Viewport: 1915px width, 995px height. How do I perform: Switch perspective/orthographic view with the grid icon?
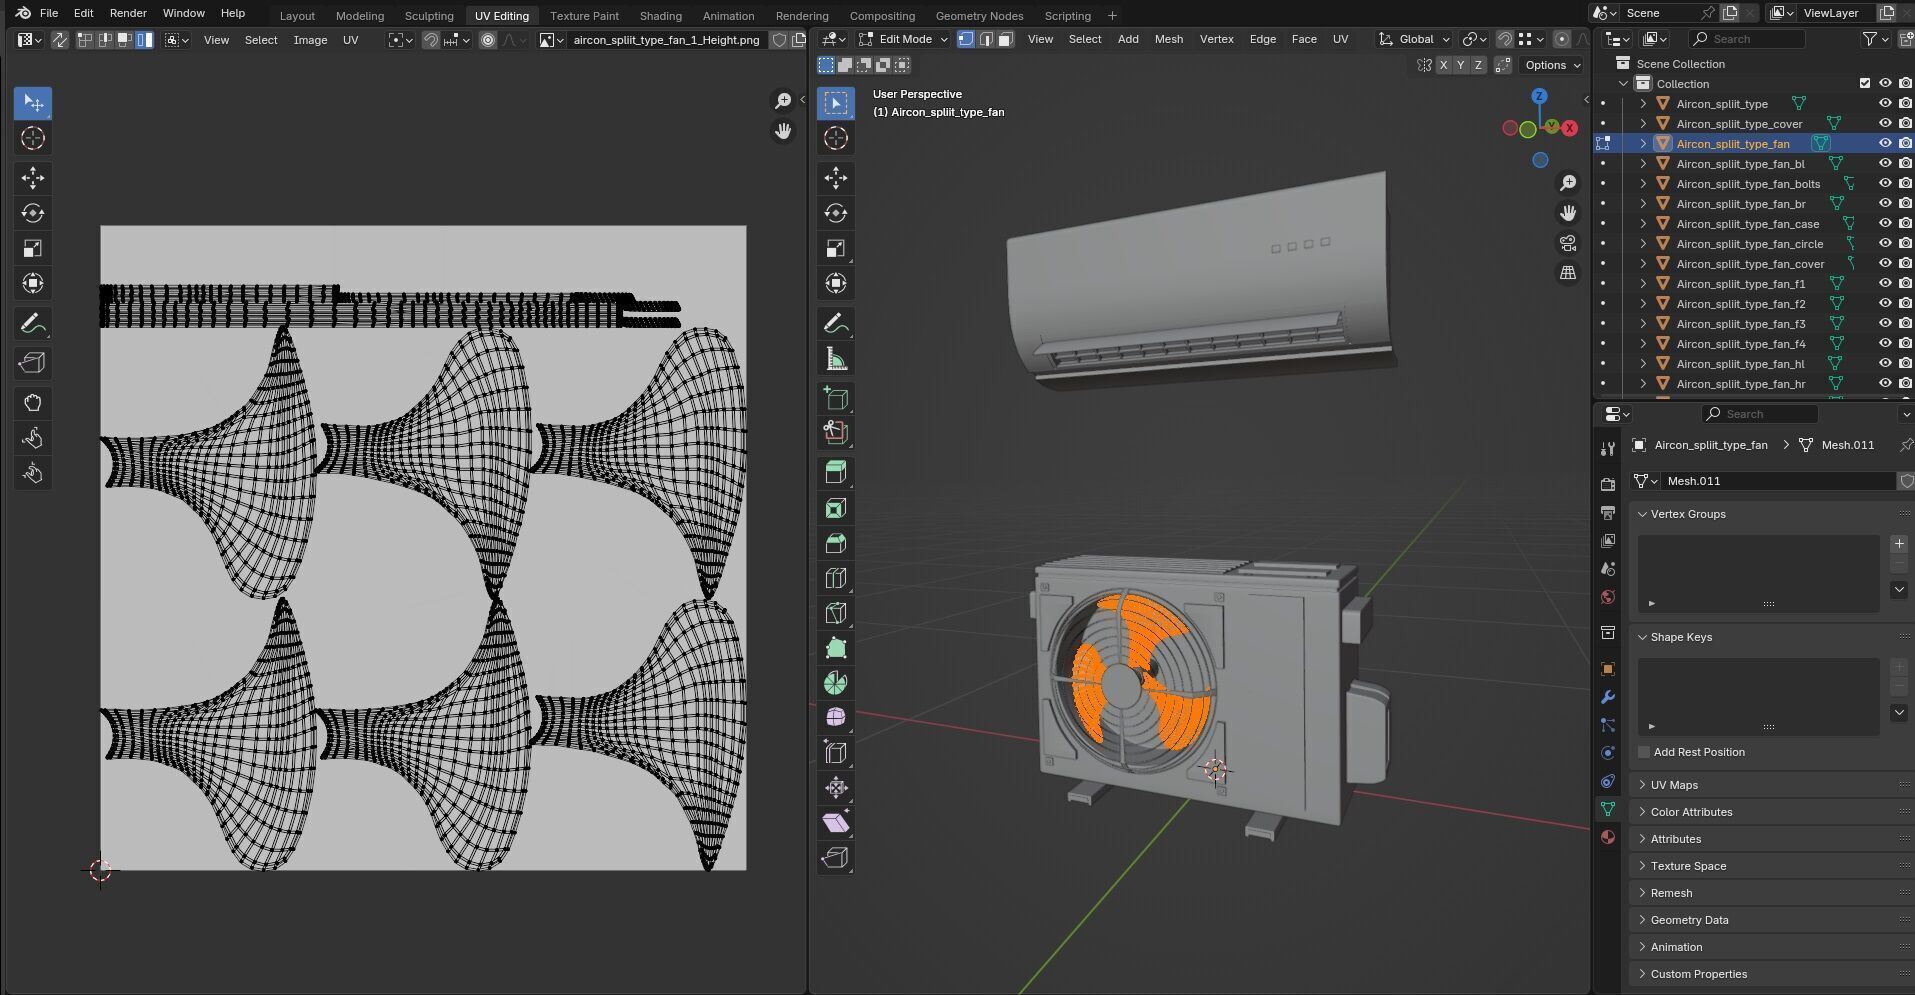[1568, 273]
